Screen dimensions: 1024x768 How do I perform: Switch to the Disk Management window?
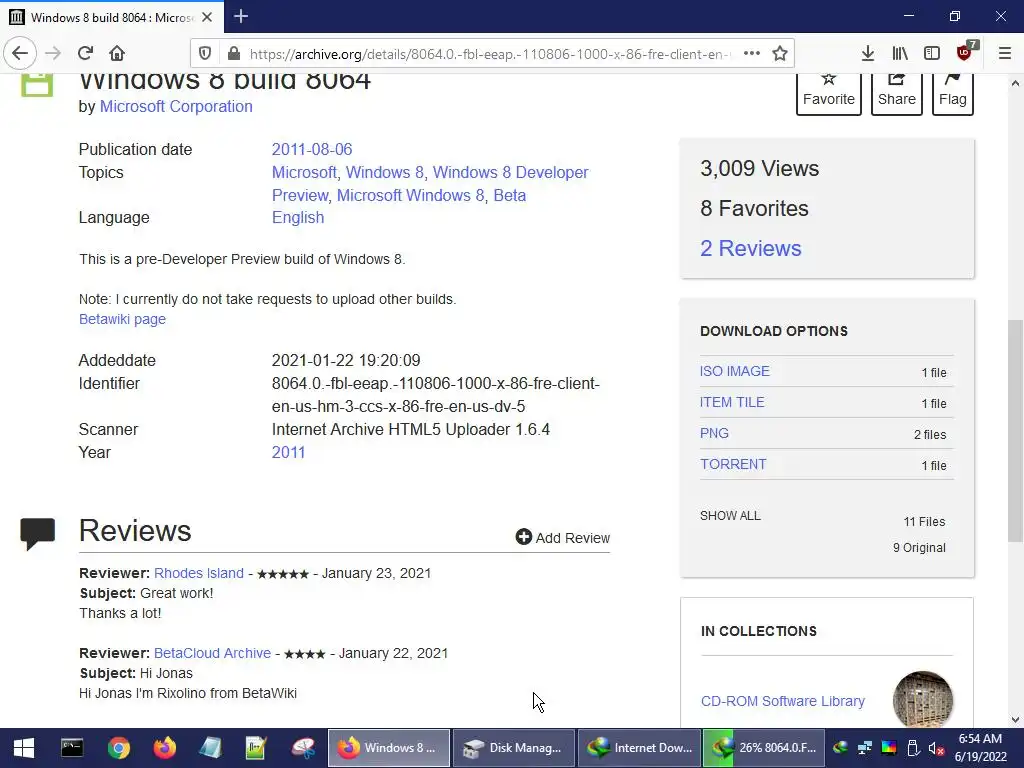514,748
